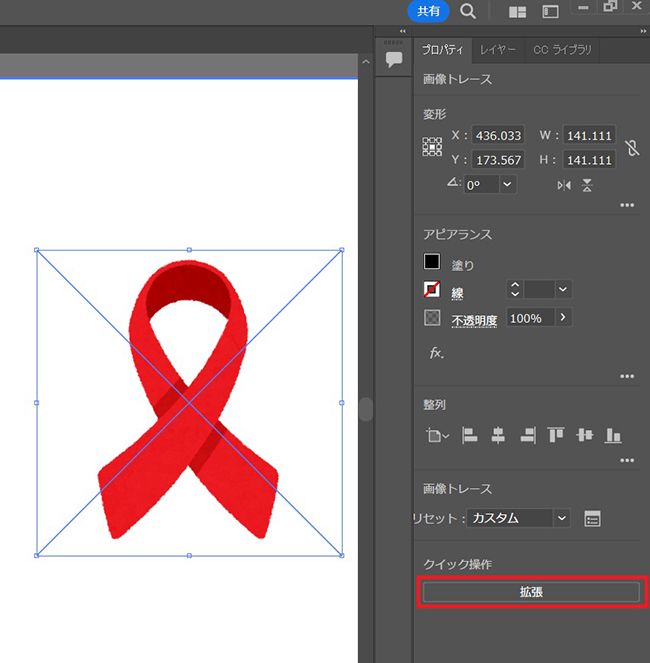Switch to the CC ライブラリ tab
650x663 pixels.
pyautogui.click(x=562, y=49)
